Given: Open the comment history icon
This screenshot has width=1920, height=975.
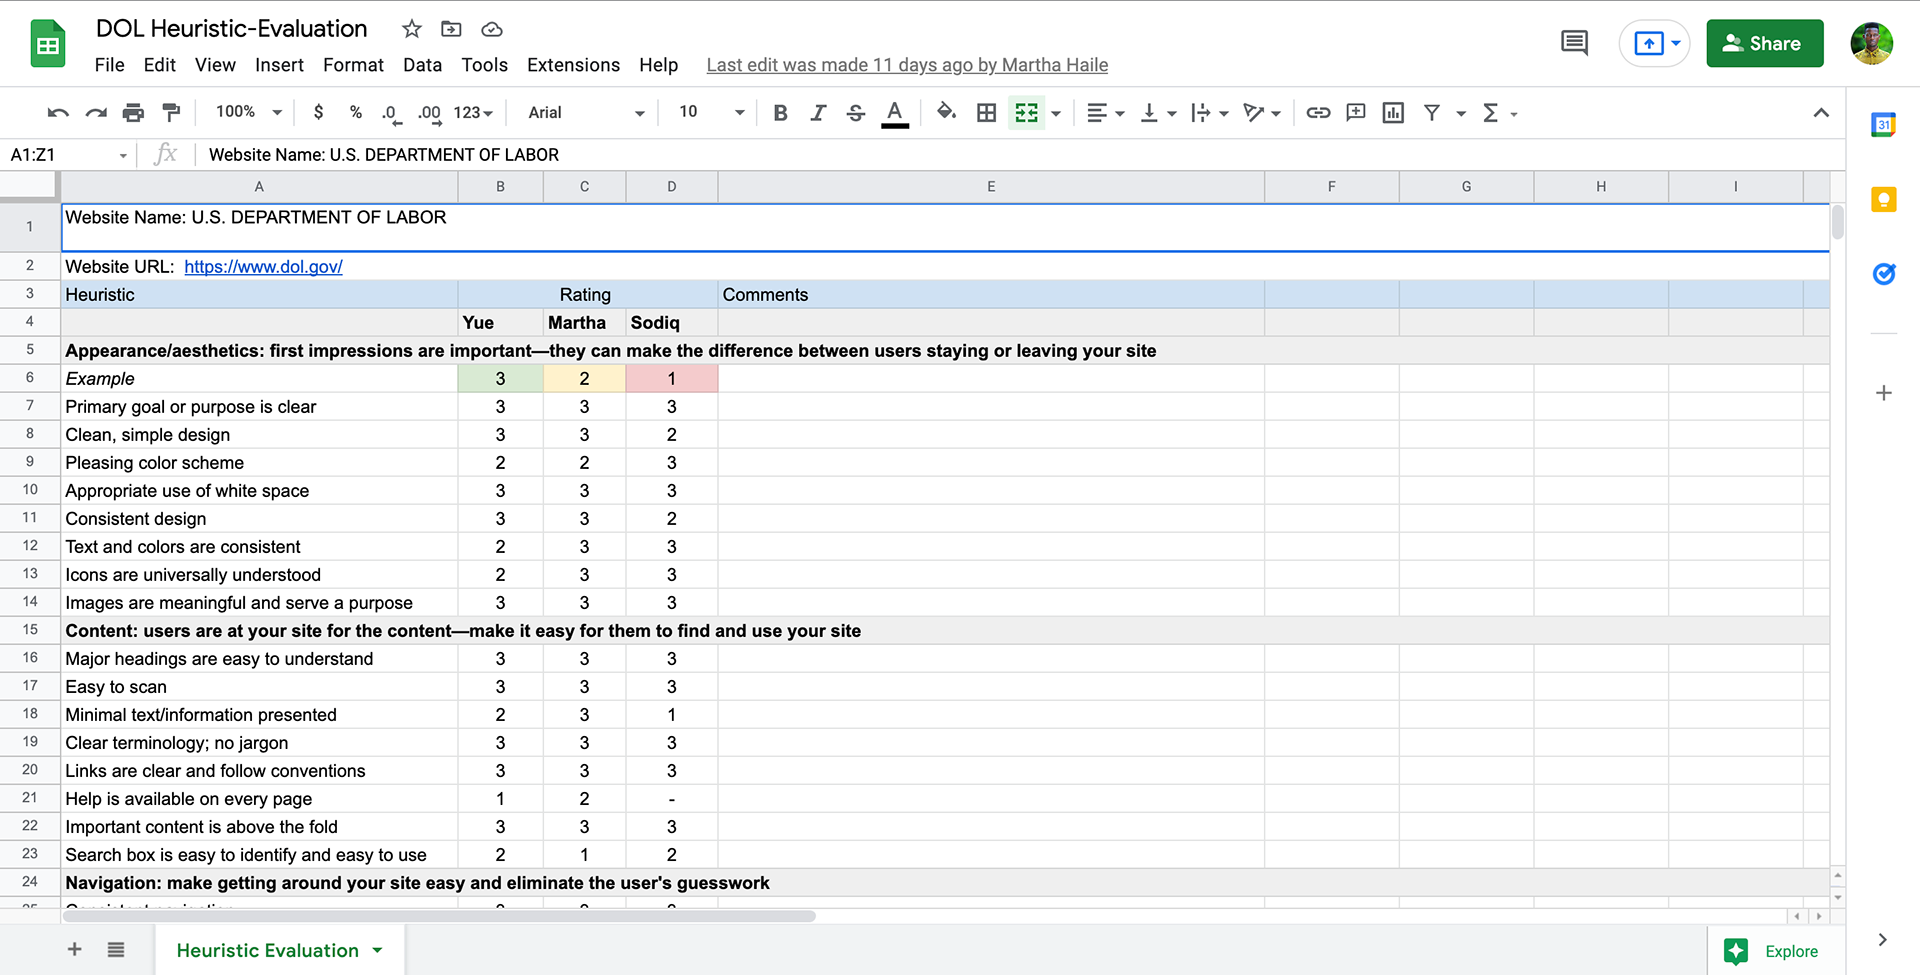Looking at the screenshot, I should pyautogui.click(x=1574, y=43).
